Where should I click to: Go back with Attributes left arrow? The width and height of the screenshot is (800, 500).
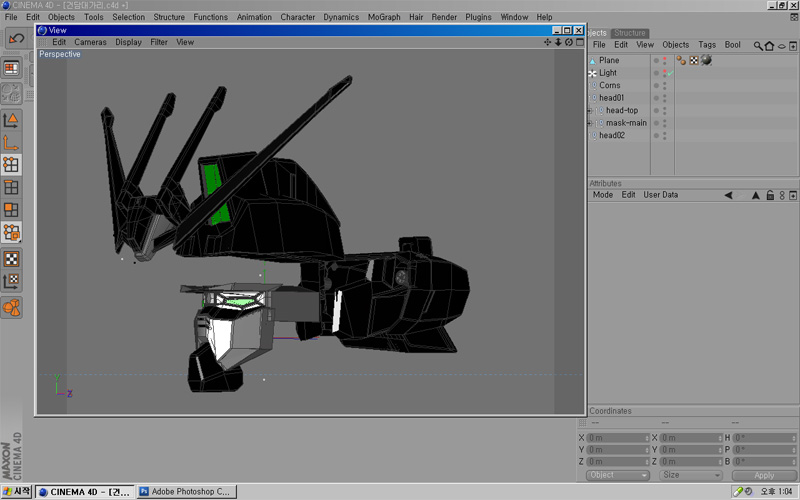pyautogui.click(x=729, y=195)
